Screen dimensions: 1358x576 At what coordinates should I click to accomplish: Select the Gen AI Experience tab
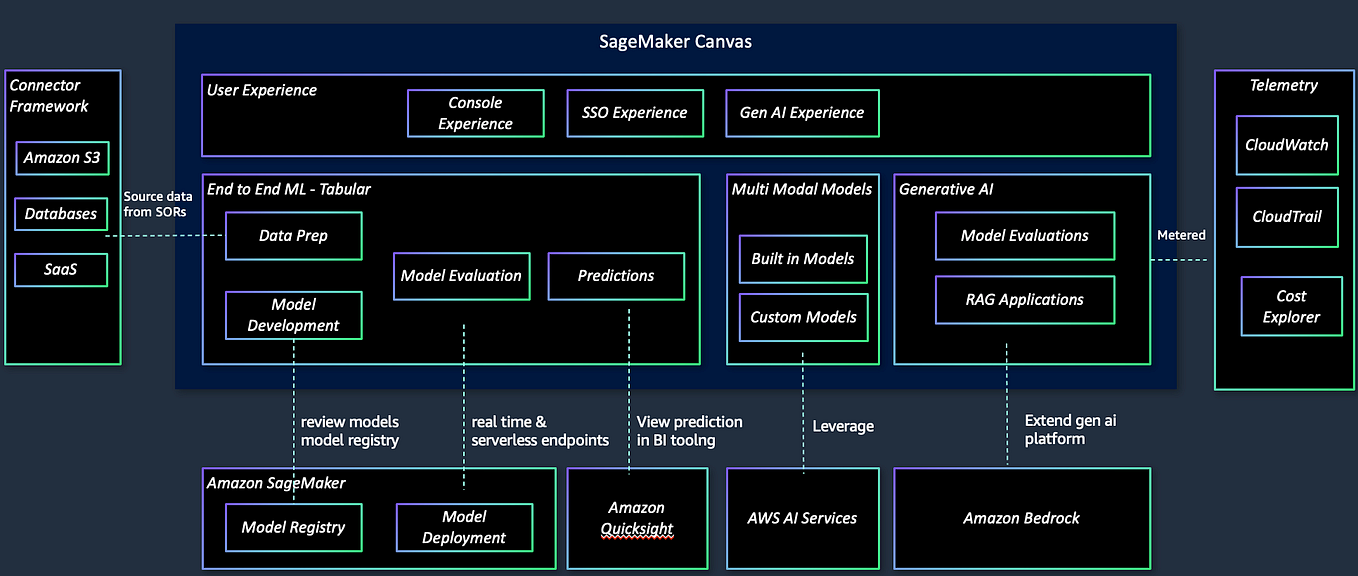point(802,113)
